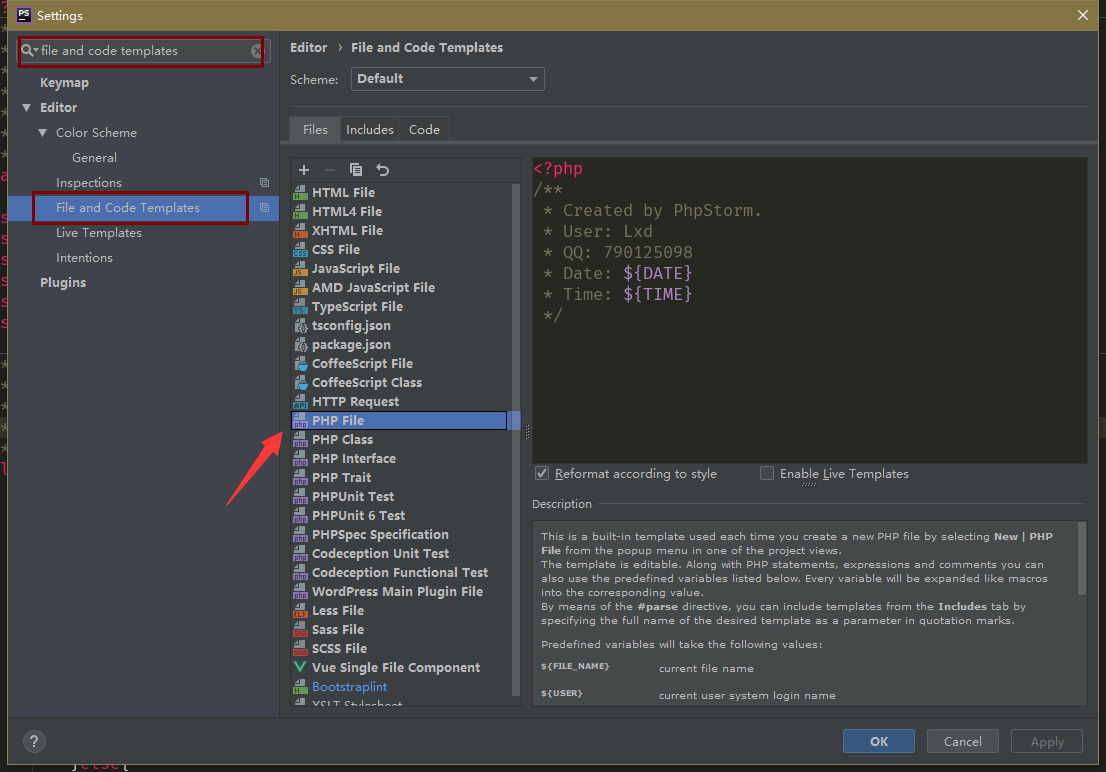This screenshot has height=772, width=1106.
Task: Select the PHP Class template
Action: 342,439
